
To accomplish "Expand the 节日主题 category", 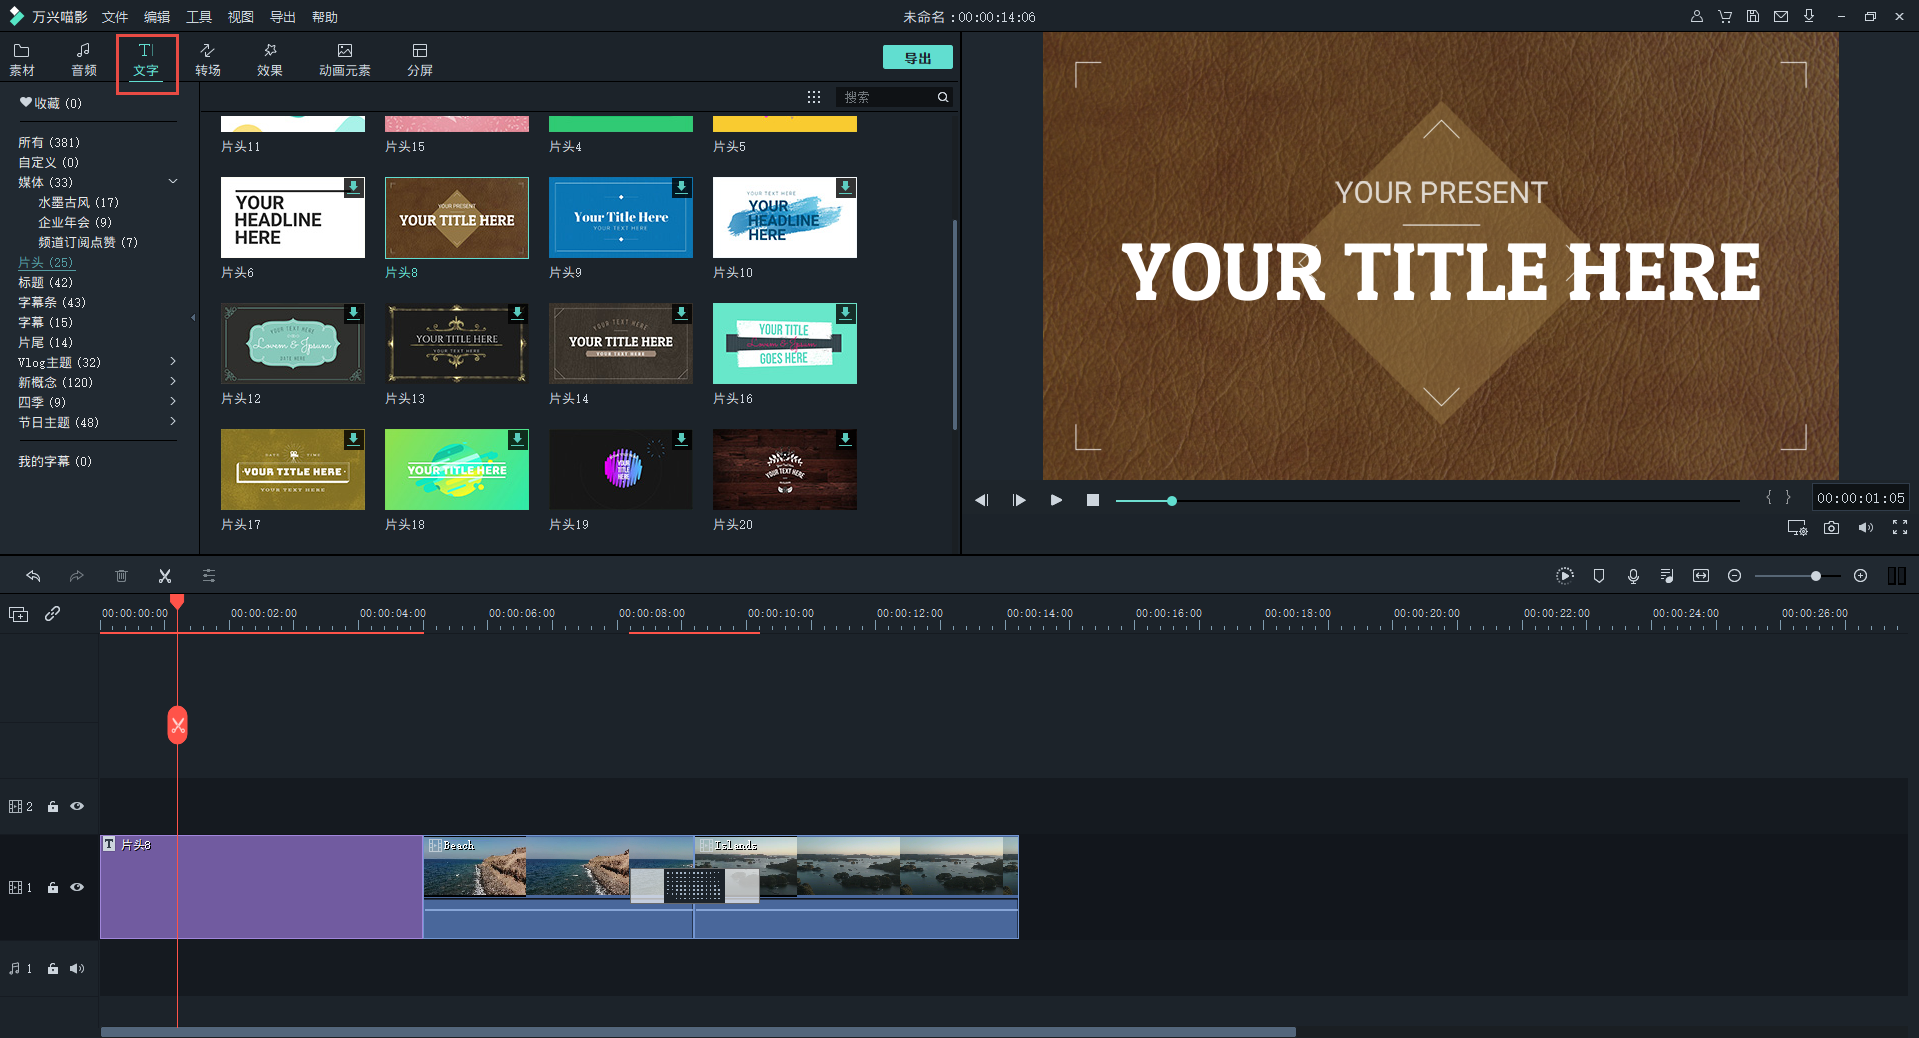I will click(173, 422).
